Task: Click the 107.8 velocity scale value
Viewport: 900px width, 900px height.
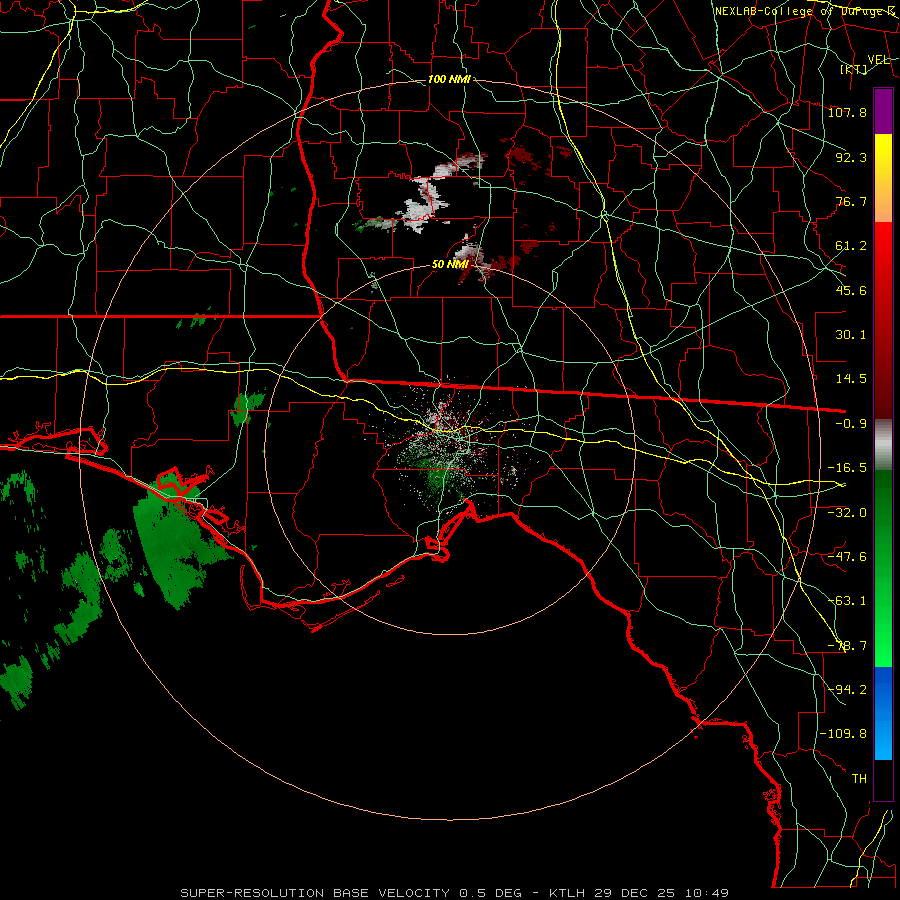Action: (847, 112)
